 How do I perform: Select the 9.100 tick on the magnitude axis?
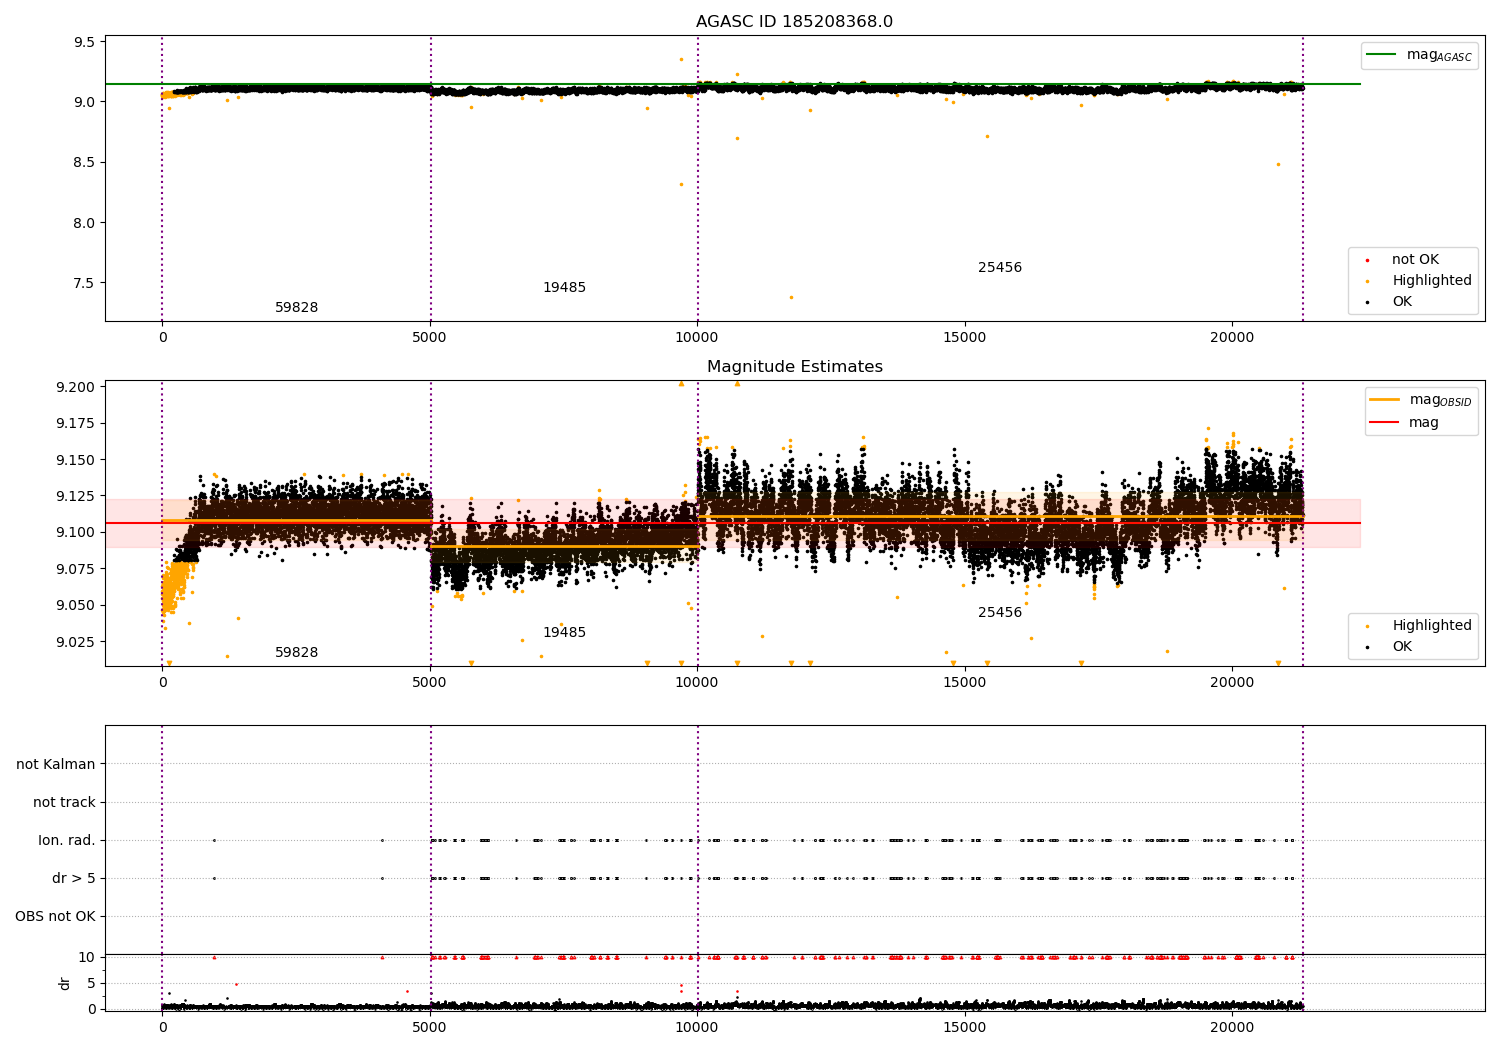click(76, 532)
